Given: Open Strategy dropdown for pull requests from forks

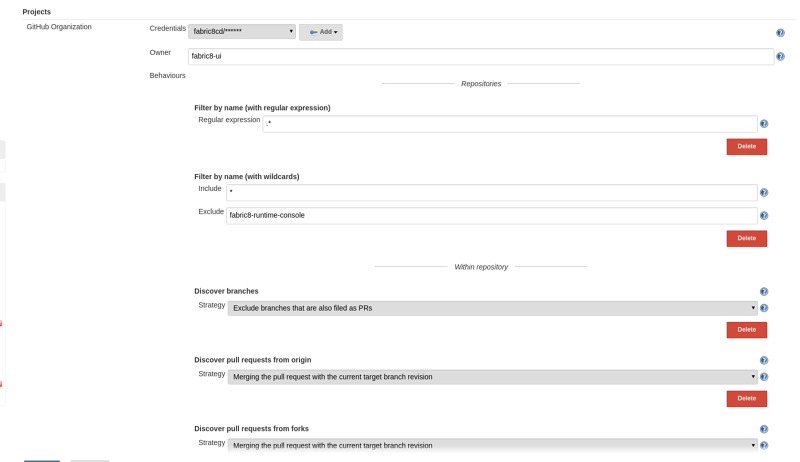Looking at the screenshot, I should pos(493,445).
